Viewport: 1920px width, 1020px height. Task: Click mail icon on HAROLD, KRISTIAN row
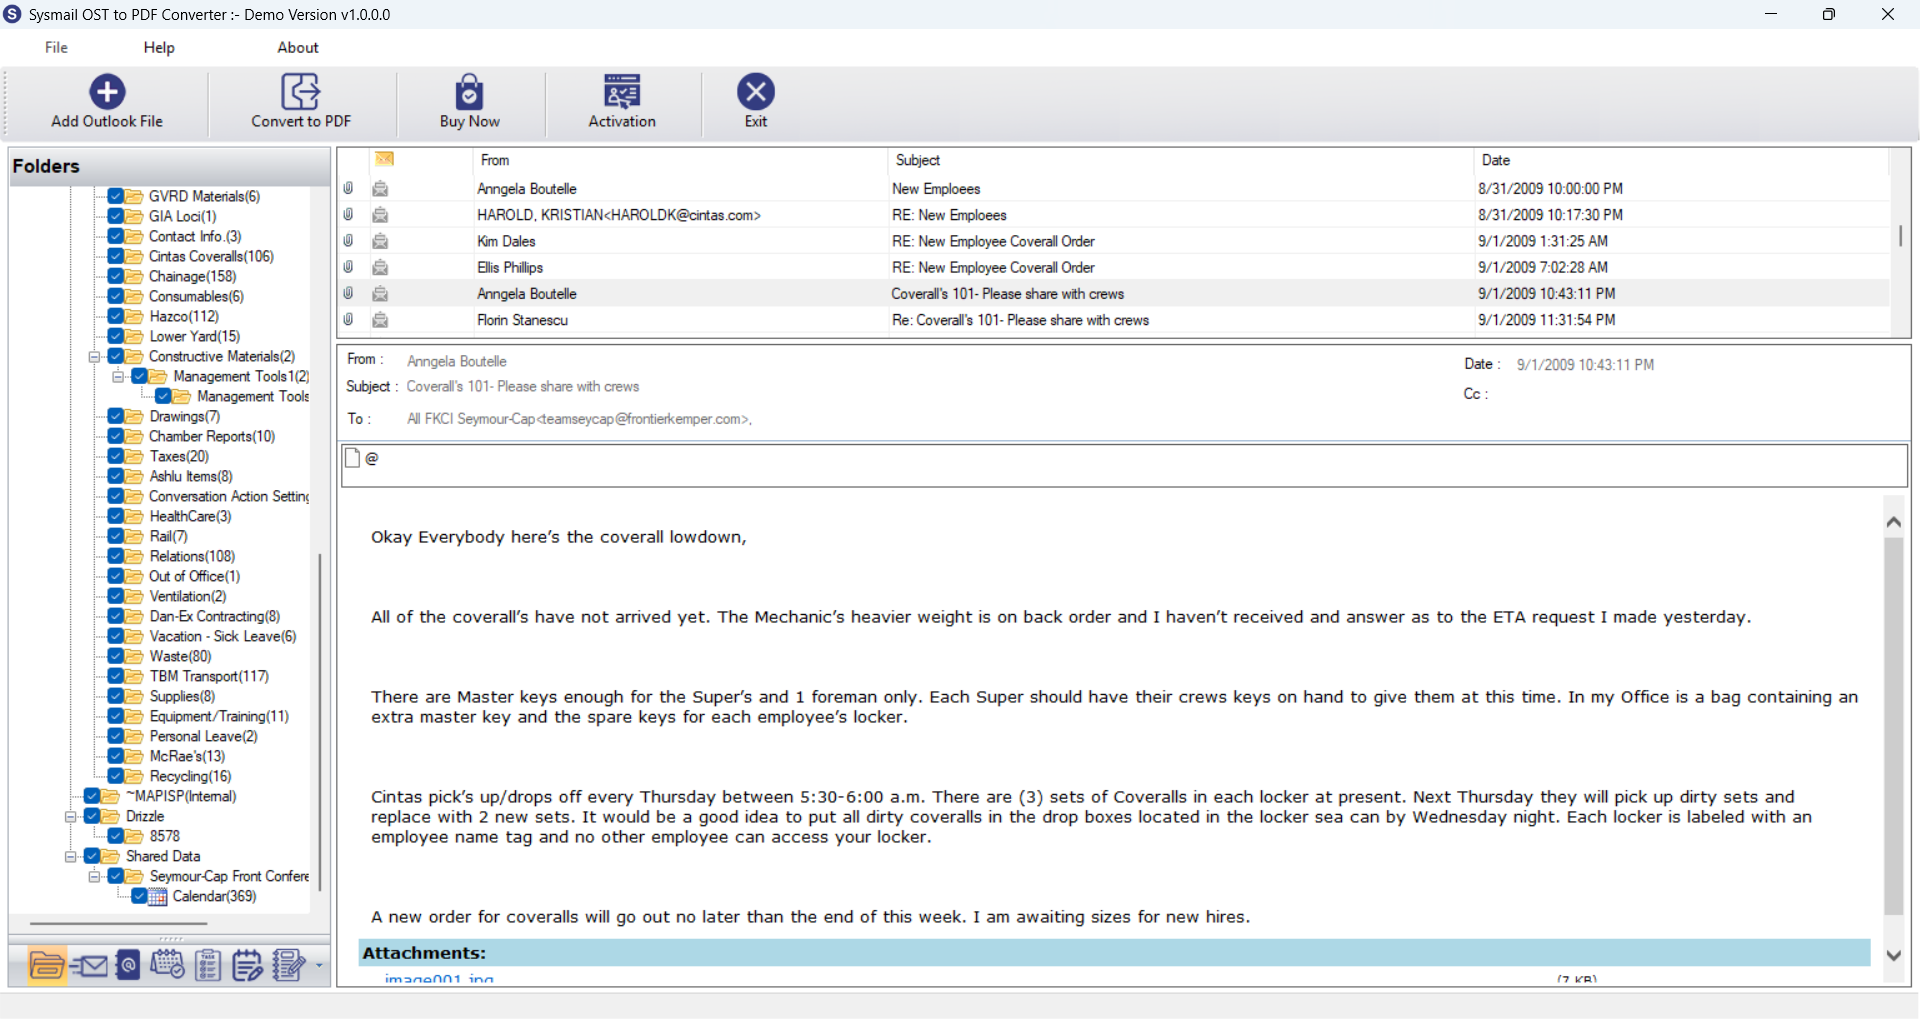tap(380, 215)
